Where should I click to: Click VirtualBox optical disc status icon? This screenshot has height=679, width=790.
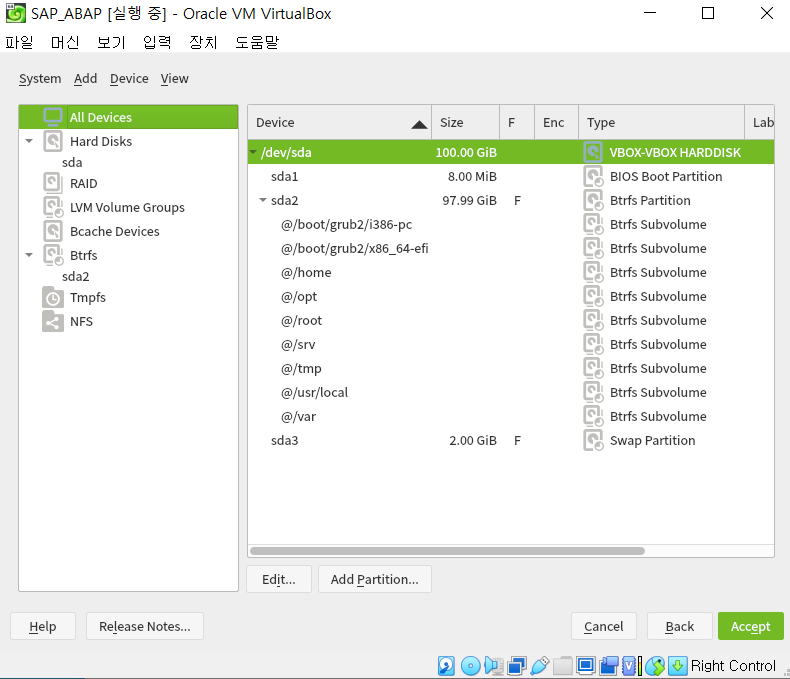point(471,666)
